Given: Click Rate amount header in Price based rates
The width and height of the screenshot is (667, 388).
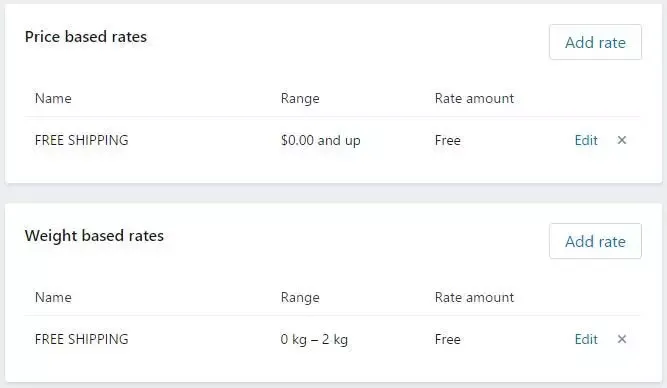Looking at the screenshot, I should click(474, 98).
